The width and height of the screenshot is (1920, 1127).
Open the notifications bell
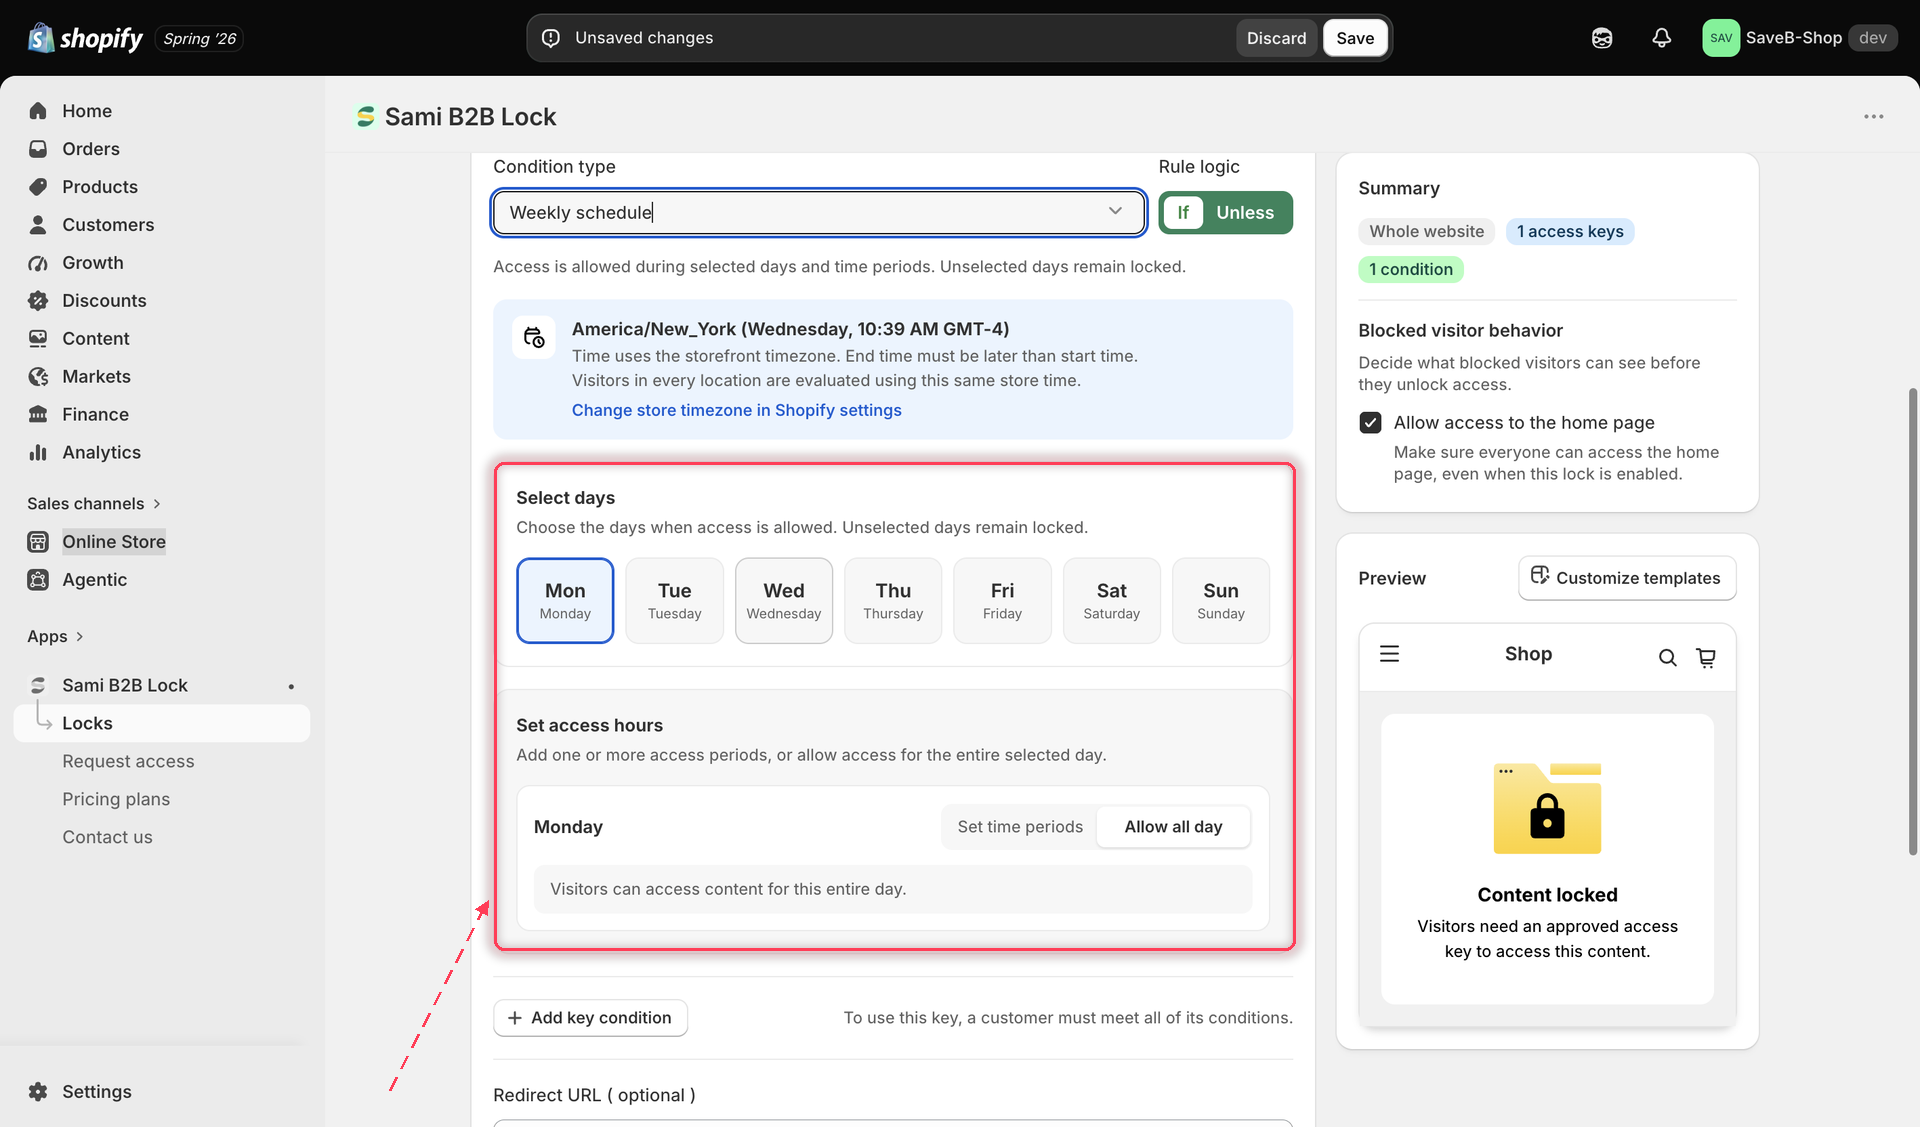(1661, 38)
